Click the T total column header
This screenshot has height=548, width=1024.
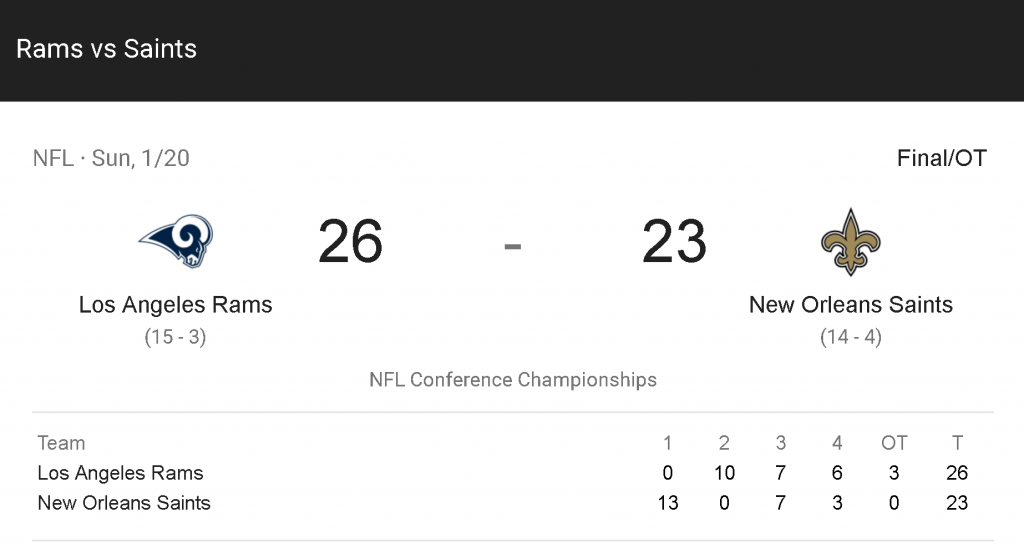(957, 443)
